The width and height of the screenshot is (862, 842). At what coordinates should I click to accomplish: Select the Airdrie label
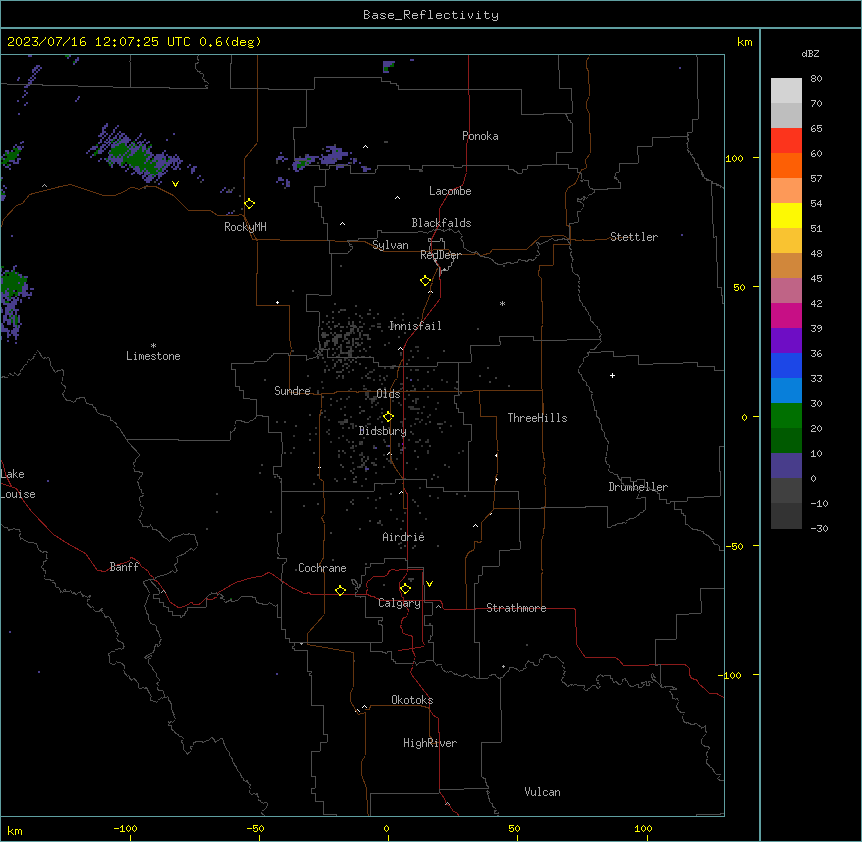pos(403,537)
